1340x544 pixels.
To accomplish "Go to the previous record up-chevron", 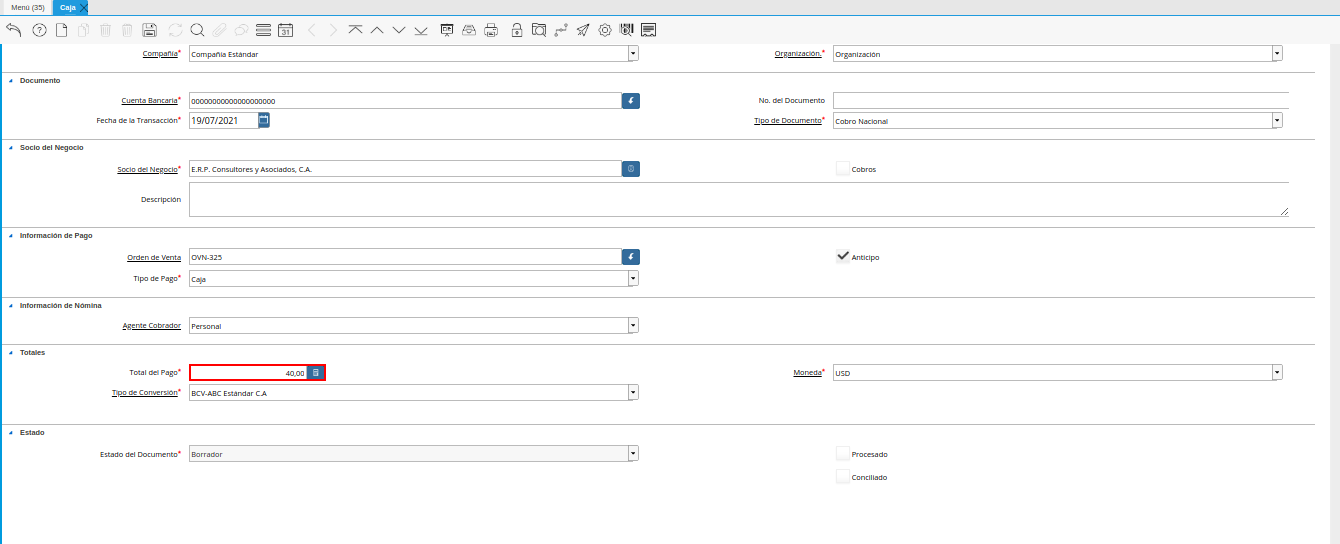I will 377,30.
